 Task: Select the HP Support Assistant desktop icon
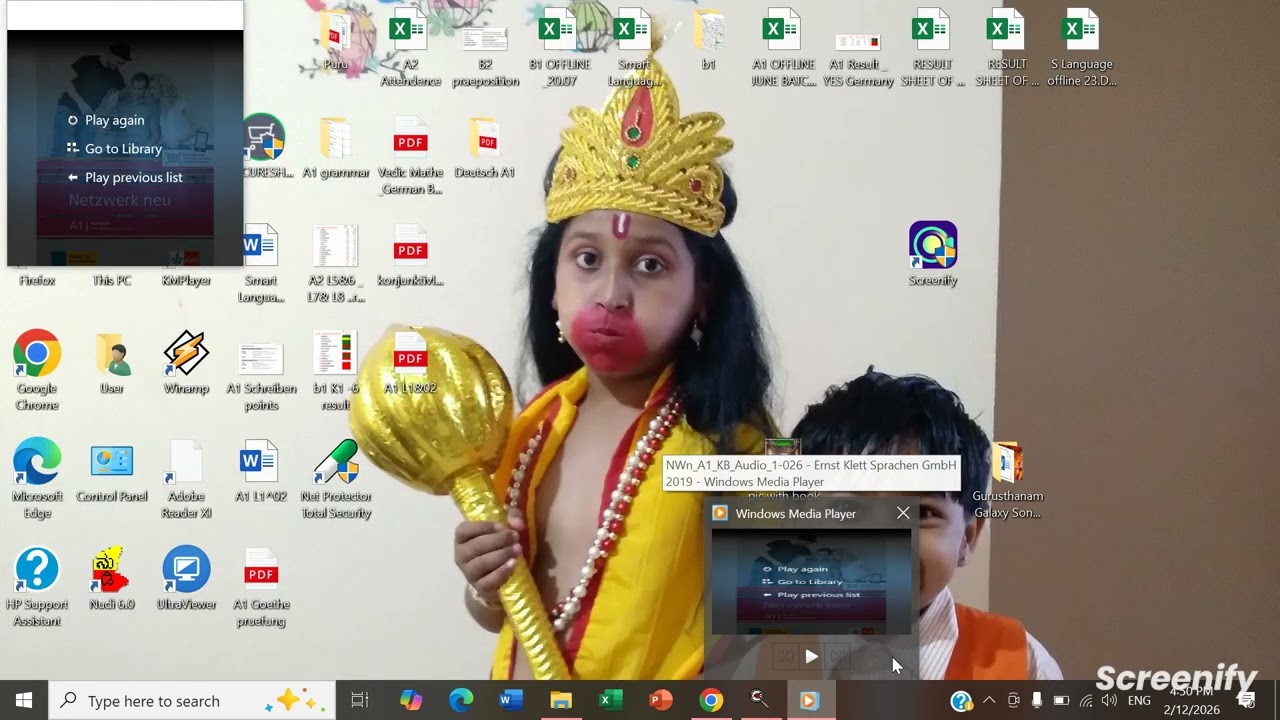click(37, 587)
